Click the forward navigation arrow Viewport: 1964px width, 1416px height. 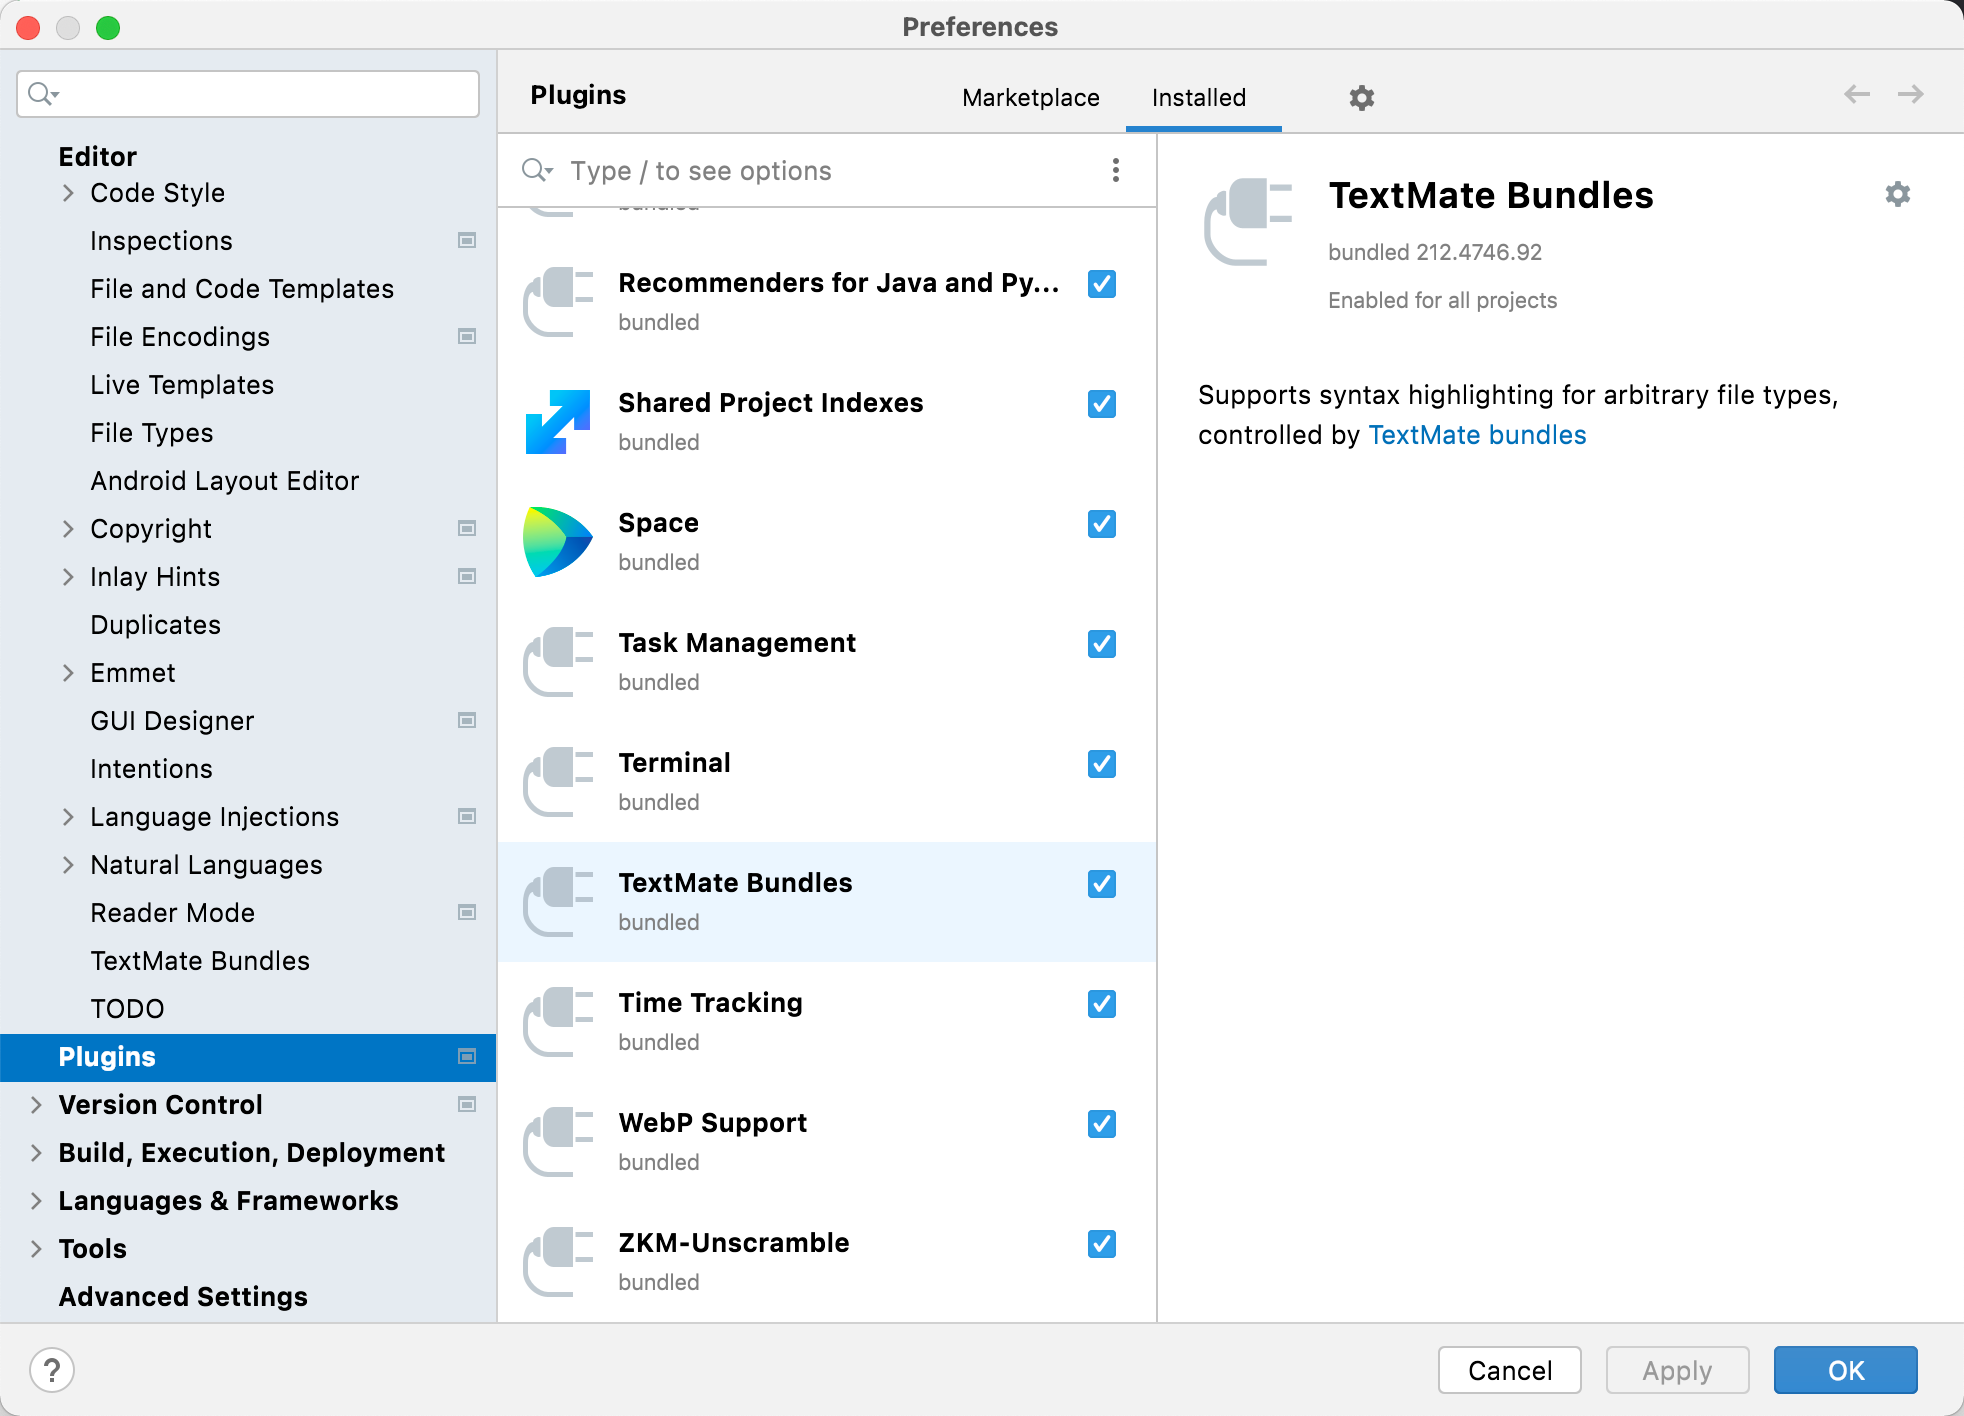tap(1911, 94)
